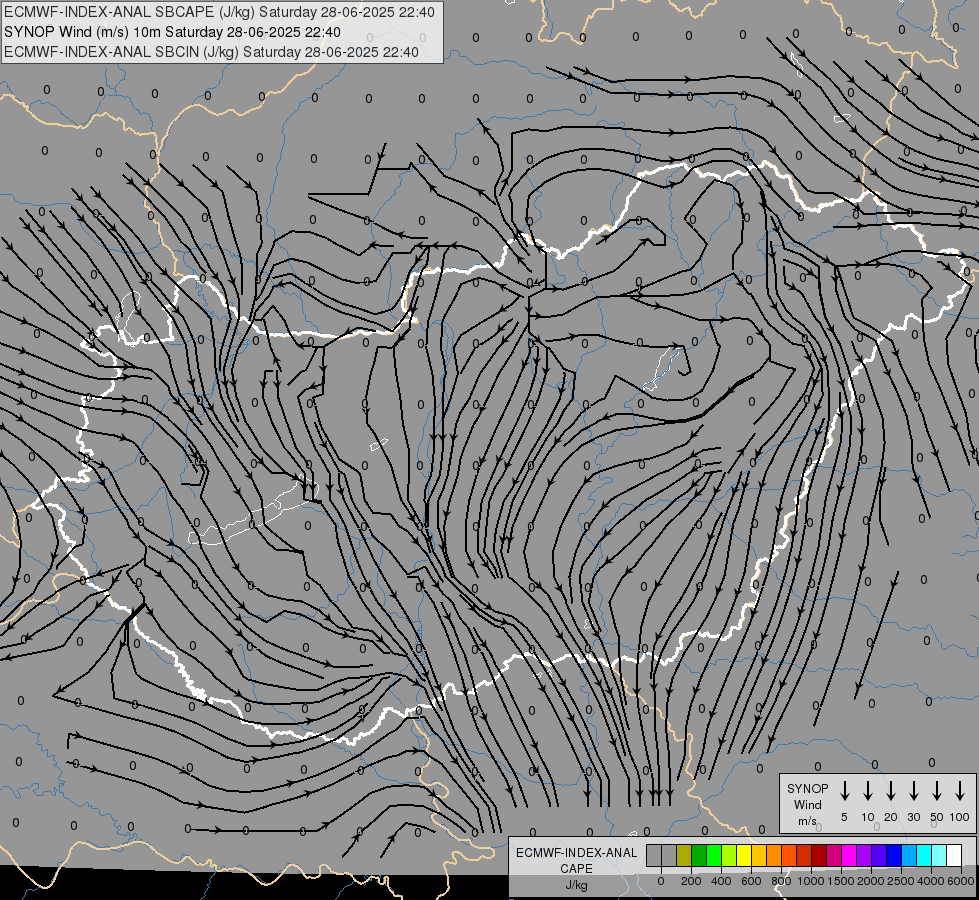
Task: Choose the bright magenta CAPE swatch
Action: pos(849,855)
